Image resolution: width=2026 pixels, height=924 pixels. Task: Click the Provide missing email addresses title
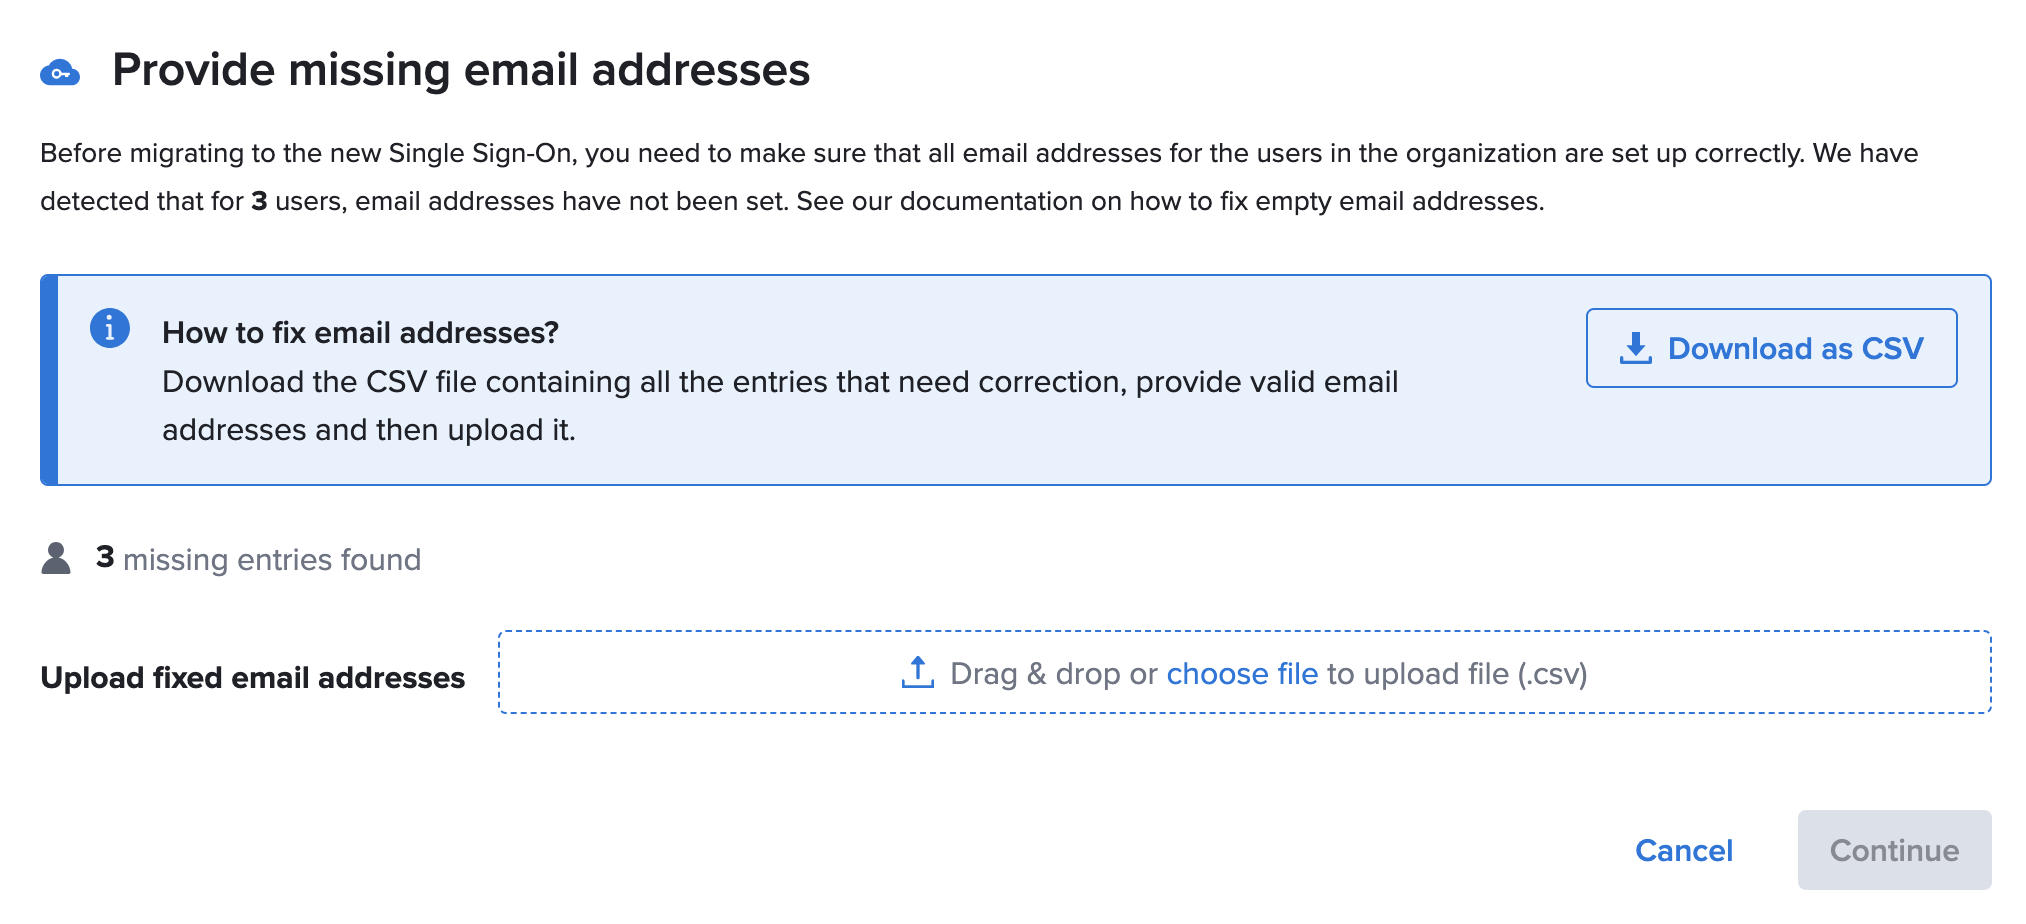[x=462, y=69]
